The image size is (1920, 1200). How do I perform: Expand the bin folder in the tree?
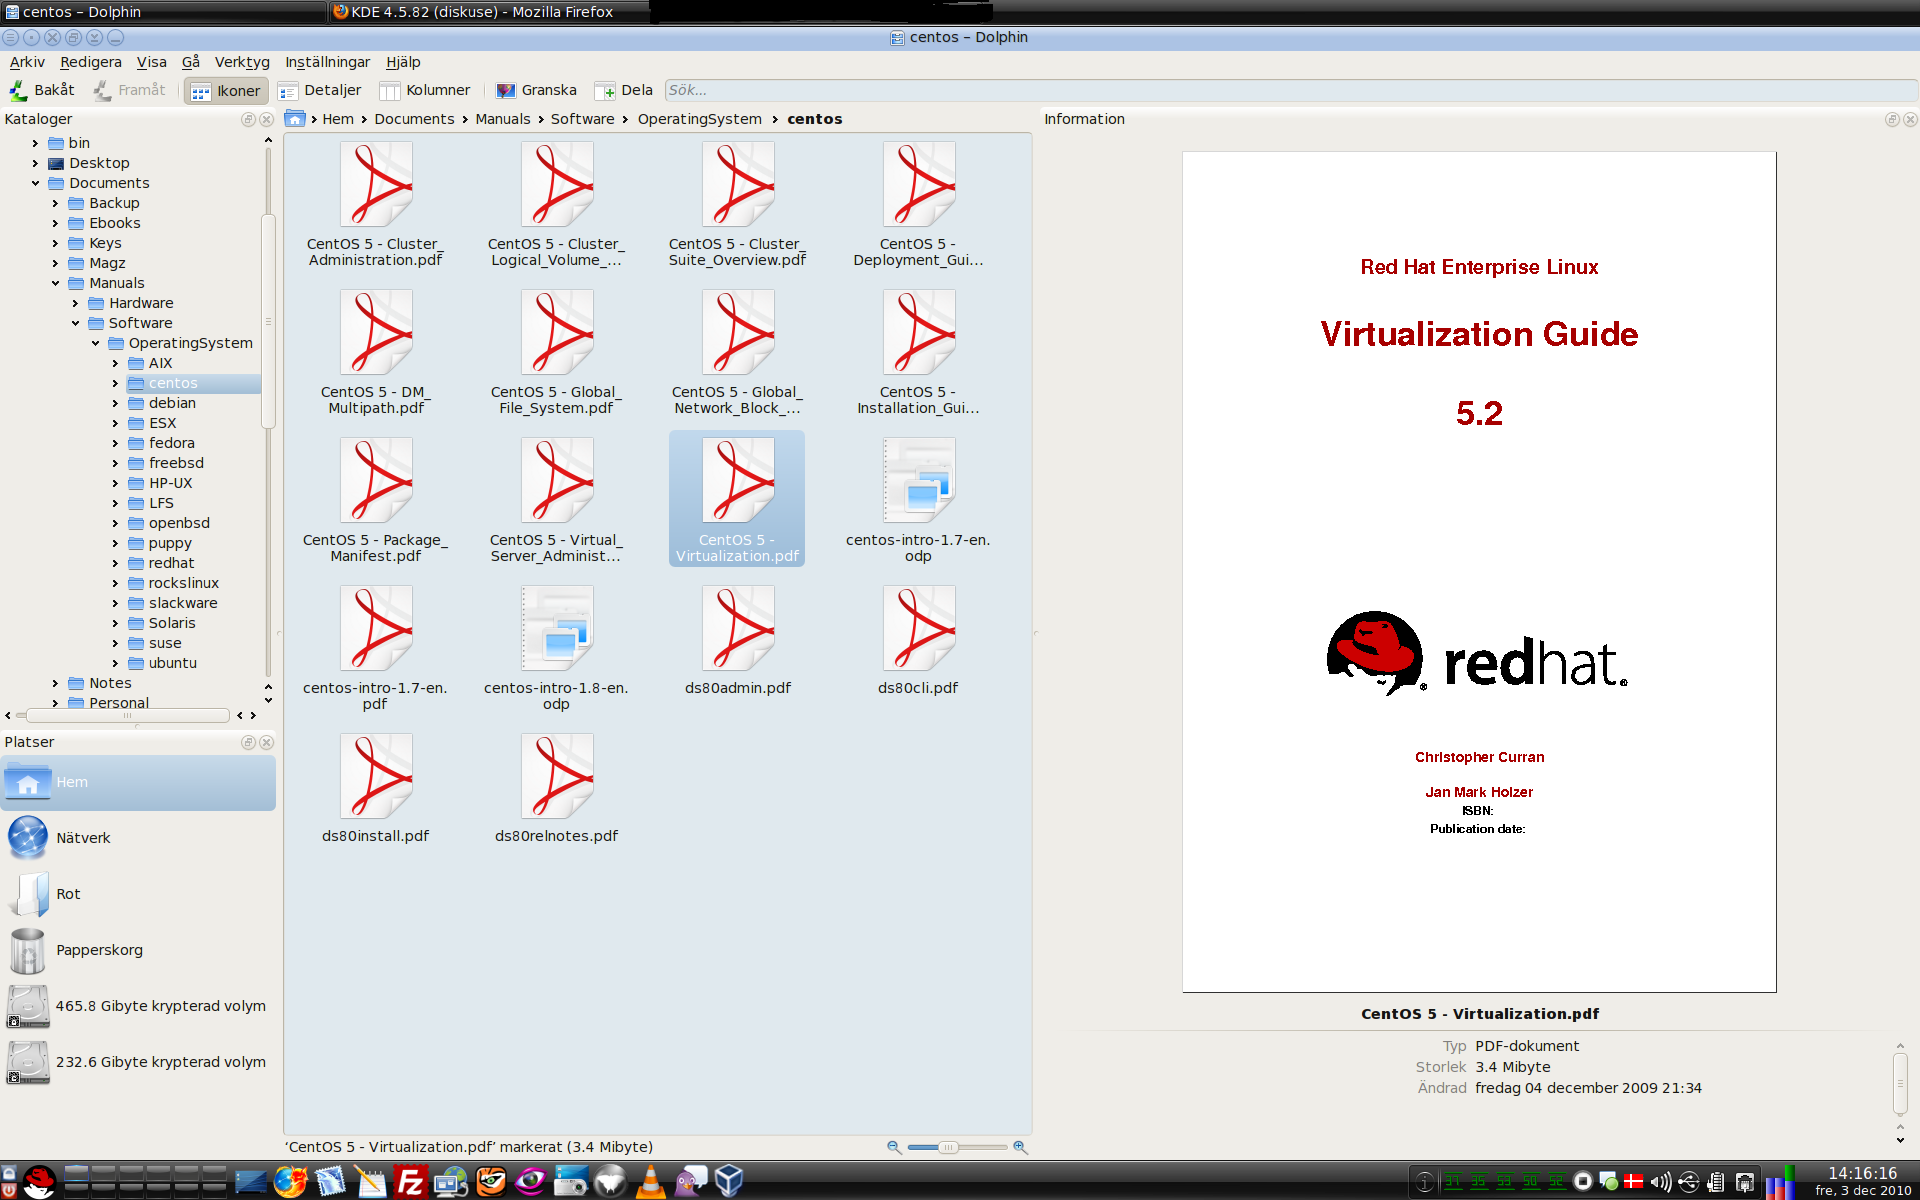pyautogui.click(x=35, y=143)
